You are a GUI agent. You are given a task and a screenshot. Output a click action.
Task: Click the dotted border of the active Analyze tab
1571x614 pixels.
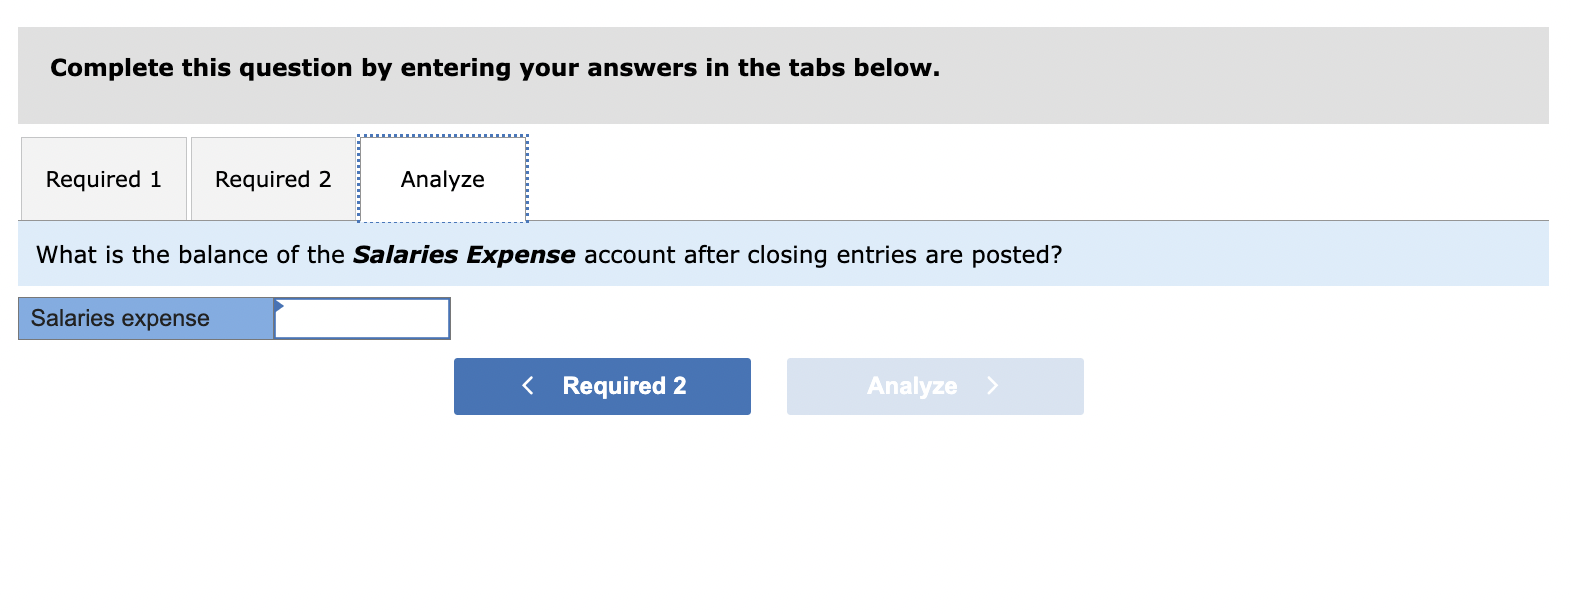pos(442,136)
